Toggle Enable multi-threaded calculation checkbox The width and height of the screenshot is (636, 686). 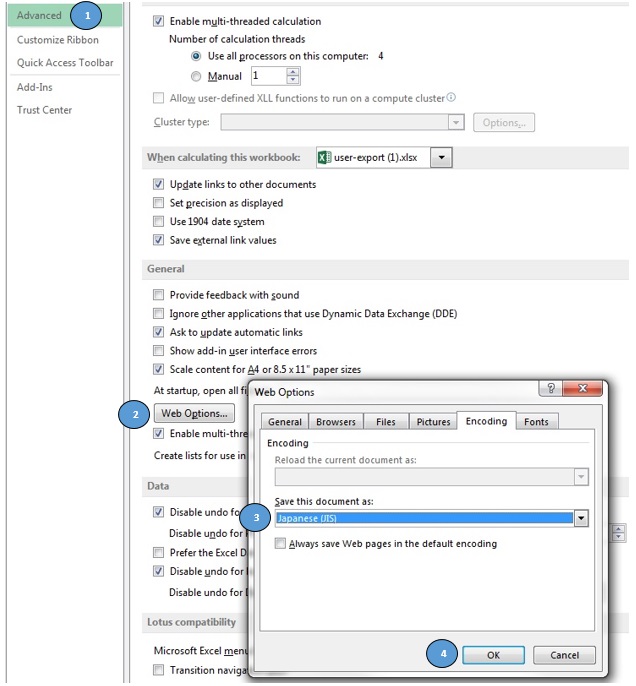click(x=158, y=21)
